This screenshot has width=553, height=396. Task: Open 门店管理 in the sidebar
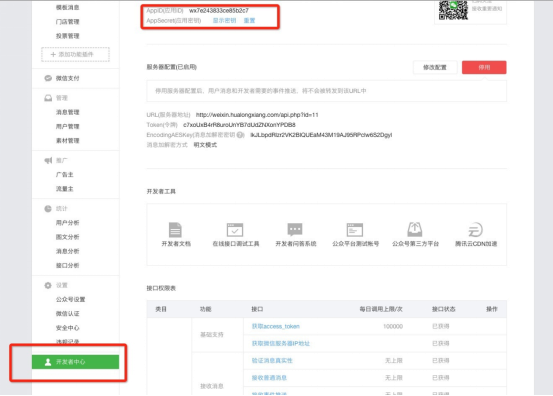pos(68,22)
